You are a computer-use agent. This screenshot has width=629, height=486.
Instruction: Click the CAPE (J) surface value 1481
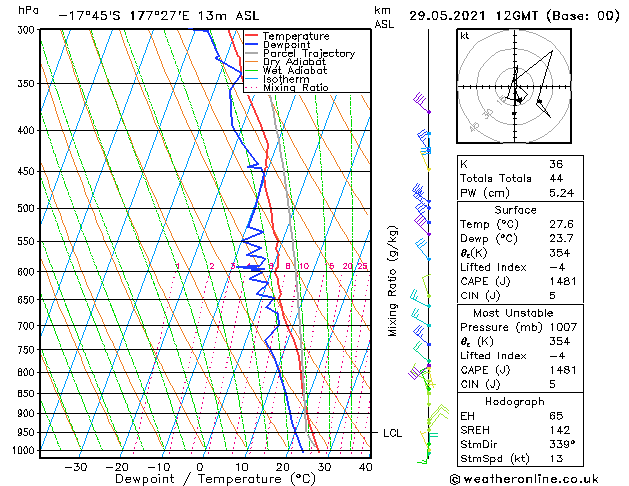562,281
